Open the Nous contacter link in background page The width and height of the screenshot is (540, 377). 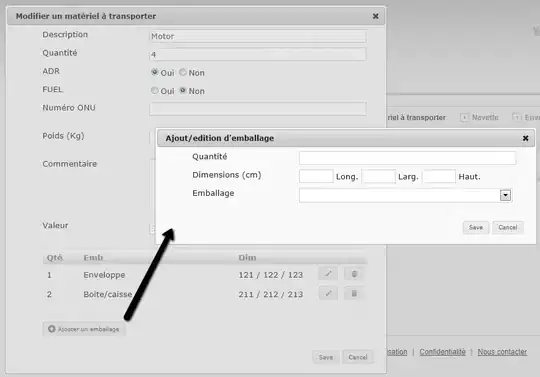pyautogui.click(x=502, y=352)
